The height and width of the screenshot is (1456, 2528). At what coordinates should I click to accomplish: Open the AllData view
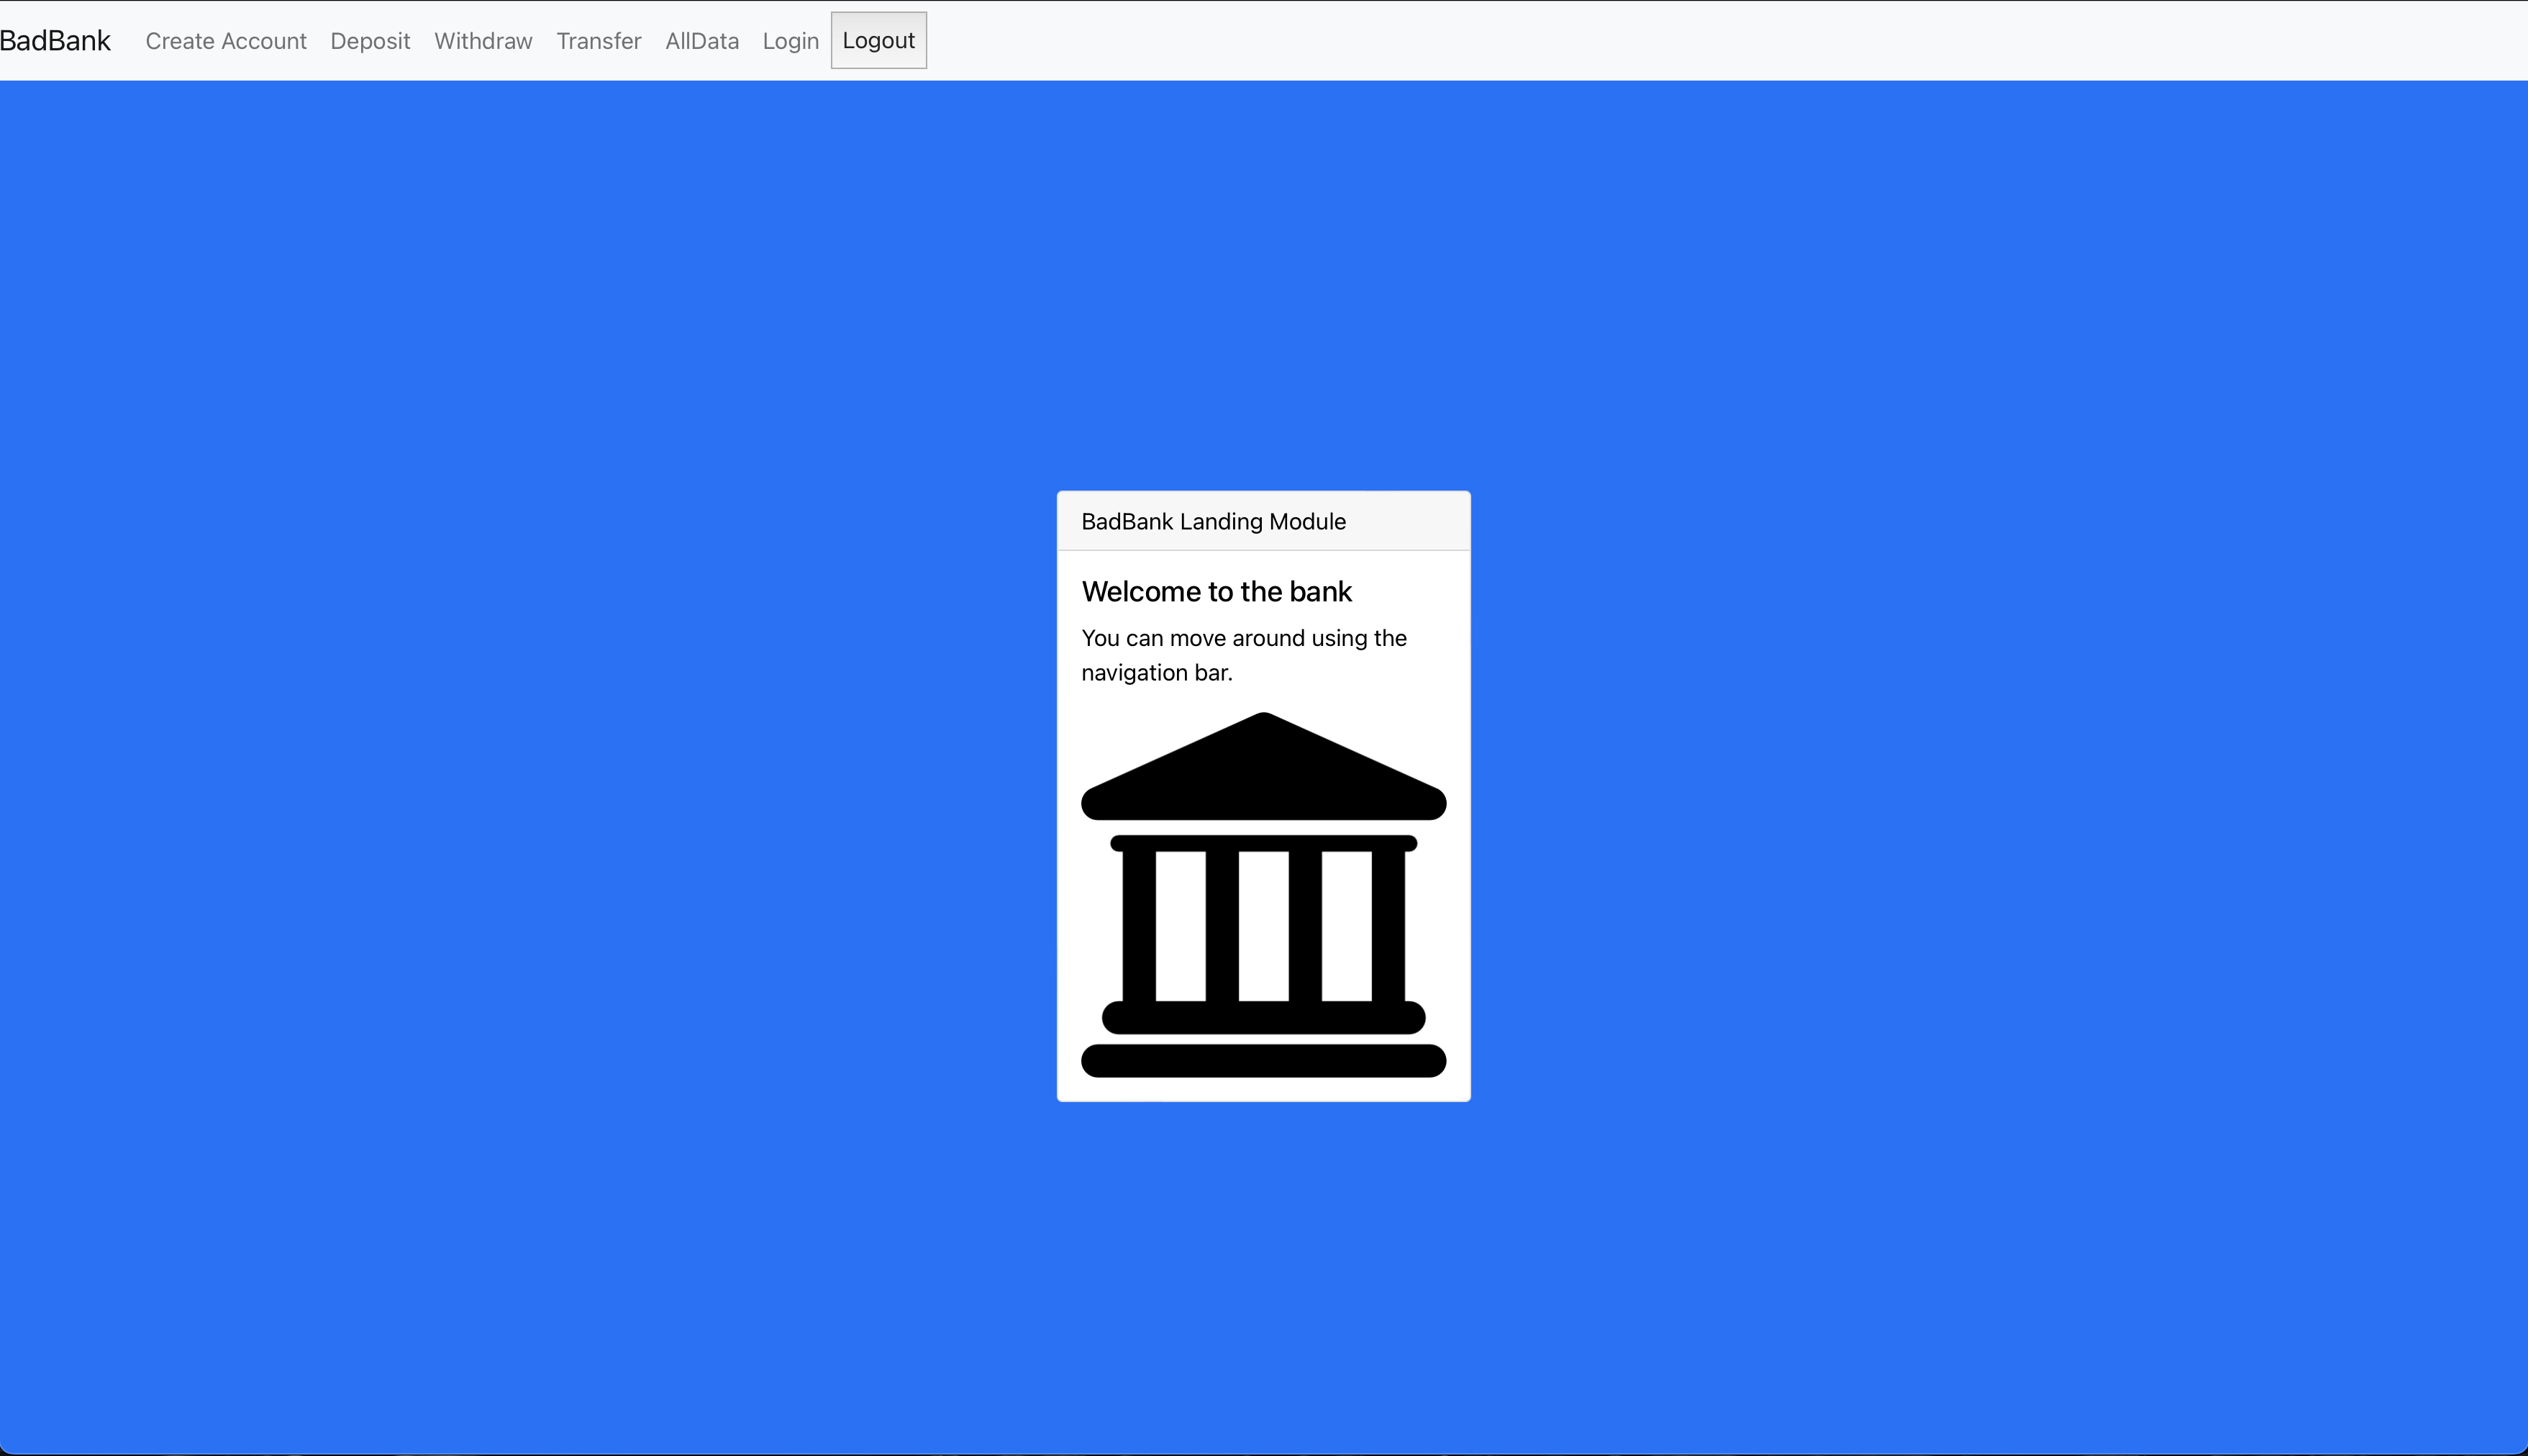tap(702, 41)
